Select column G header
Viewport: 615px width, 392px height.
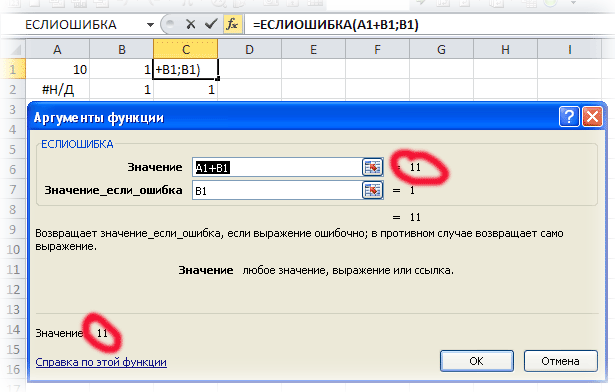(x=441, y=49)
